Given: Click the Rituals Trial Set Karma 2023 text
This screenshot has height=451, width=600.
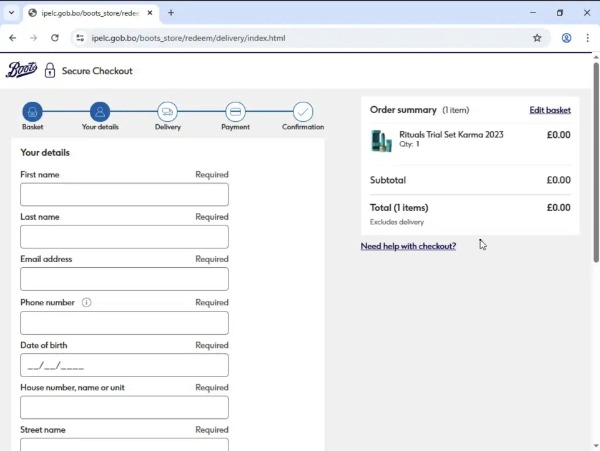Looking at the screenshot, I should [451, 135].
